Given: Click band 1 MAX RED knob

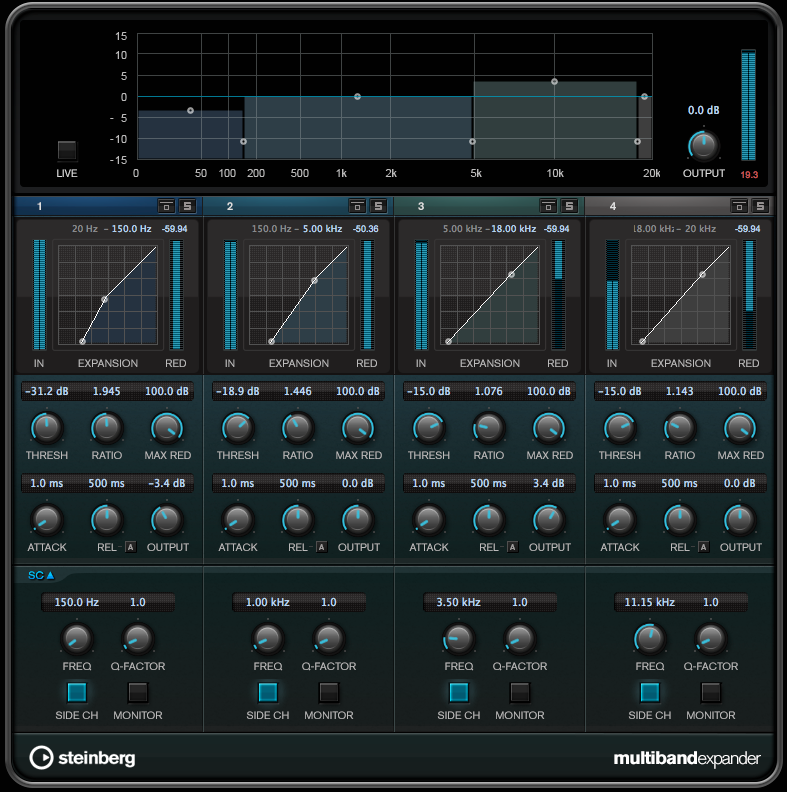Looking at the screenshot, I should [167, 428].
